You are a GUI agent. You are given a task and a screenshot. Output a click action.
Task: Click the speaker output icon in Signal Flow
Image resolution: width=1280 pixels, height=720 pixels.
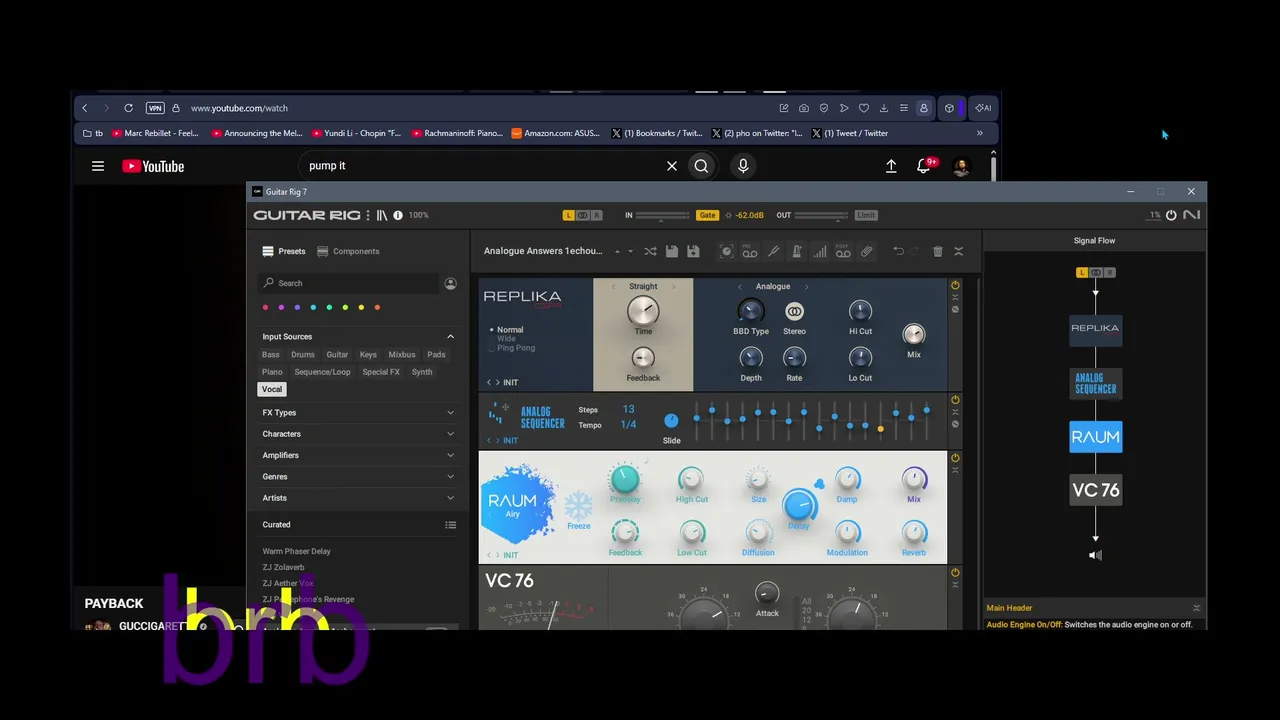(x=1095, y=555)
